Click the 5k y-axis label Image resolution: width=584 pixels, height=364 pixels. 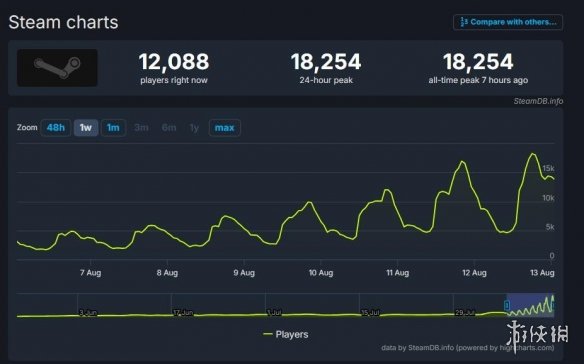tap(550, 227)
